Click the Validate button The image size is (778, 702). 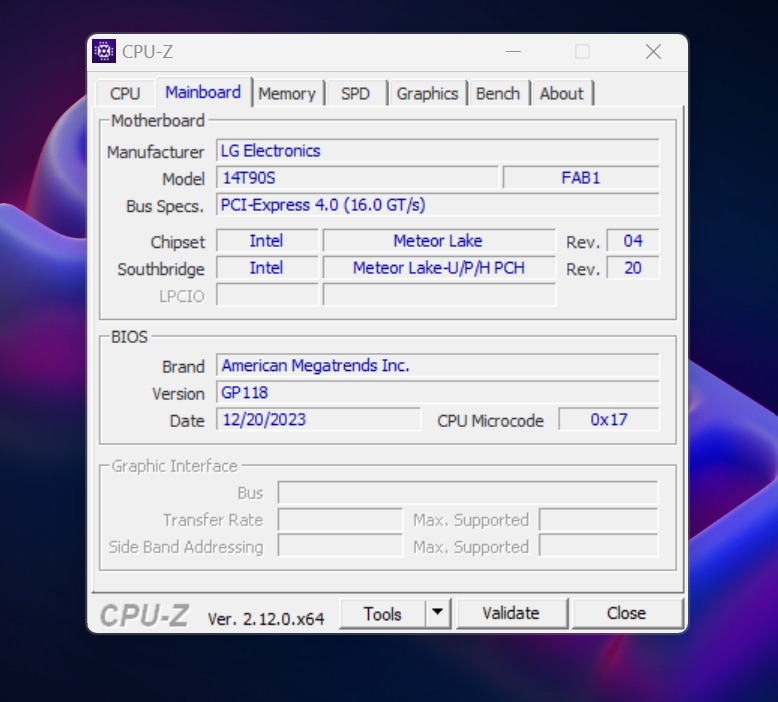(511, 613)
